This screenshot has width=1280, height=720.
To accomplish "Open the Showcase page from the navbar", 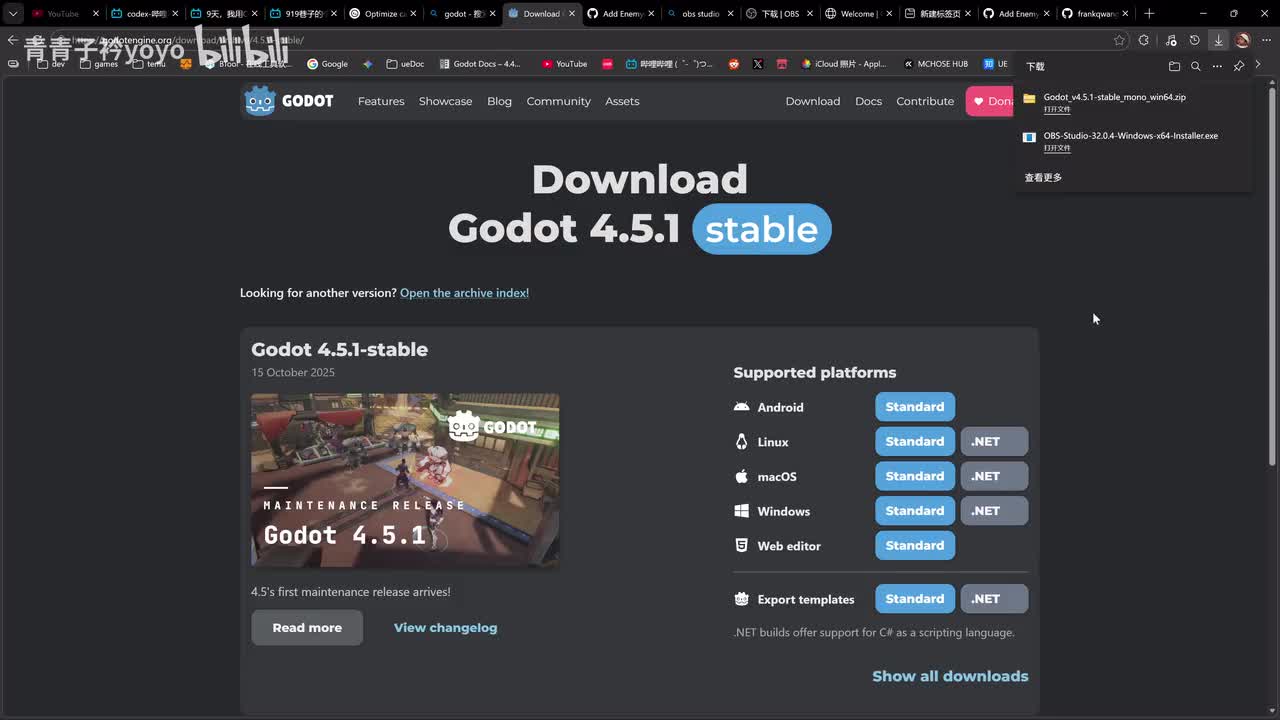I will point(445,101).
